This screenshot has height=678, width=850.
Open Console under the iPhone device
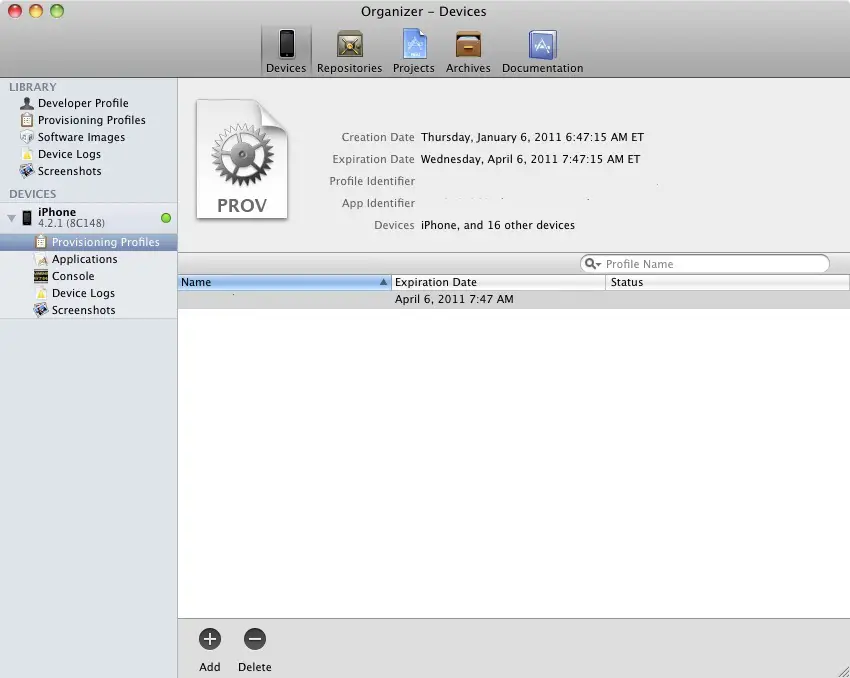pyautogui.click(x=73, y=276)
